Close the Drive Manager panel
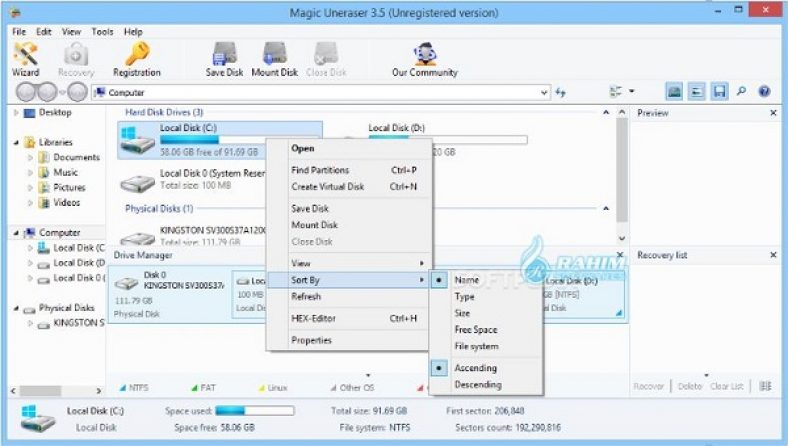This screenshot has width=788, height=446. coord(620,255)
